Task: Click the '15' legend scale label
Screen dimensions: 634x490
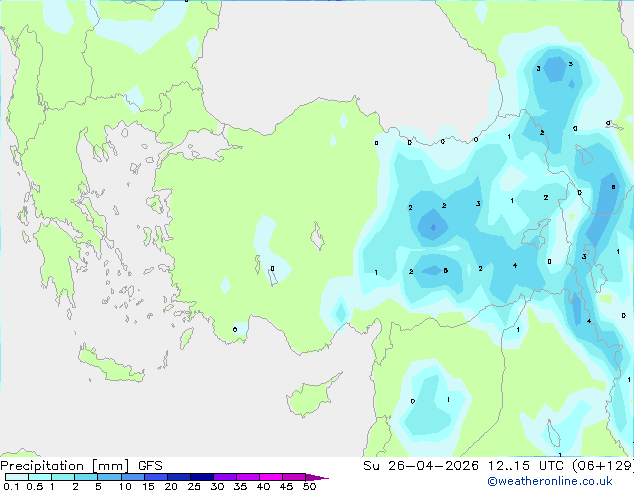Action: point(148,486)
